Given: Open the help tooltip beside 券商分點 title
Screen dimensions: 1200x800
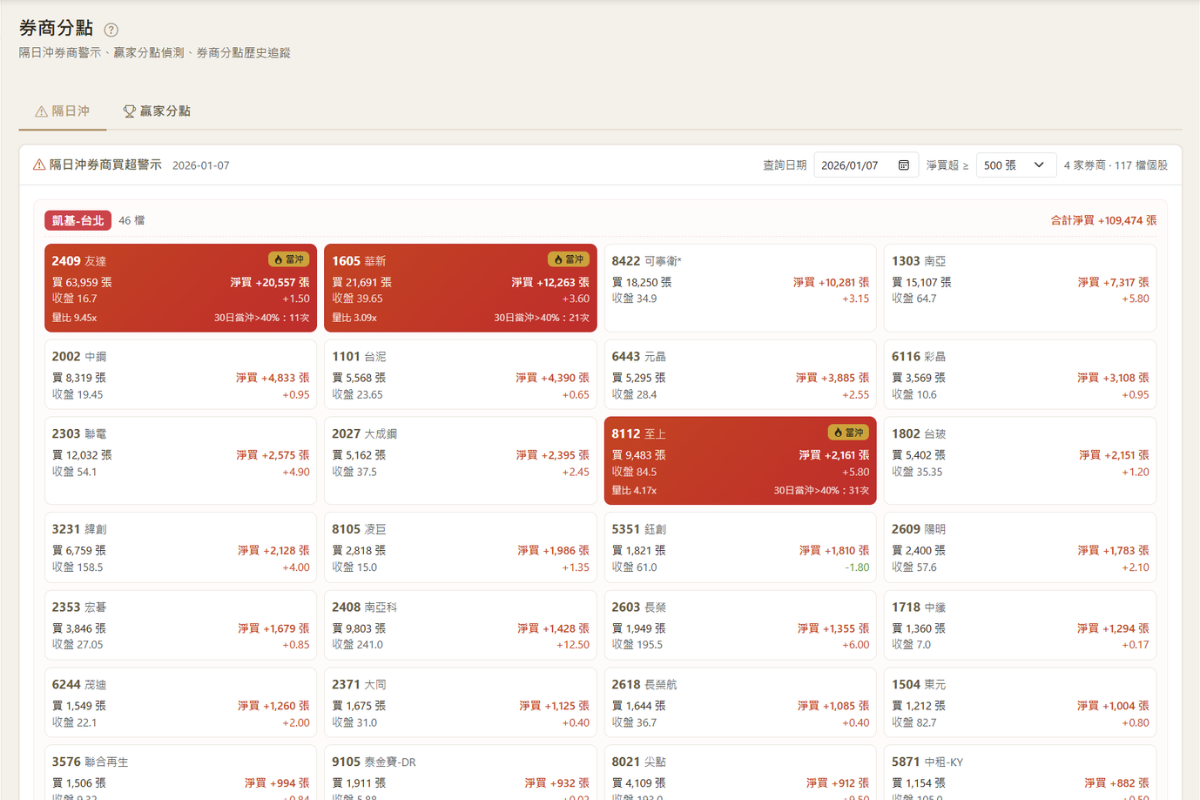Looking at the screenshot, I should [110, 29].
